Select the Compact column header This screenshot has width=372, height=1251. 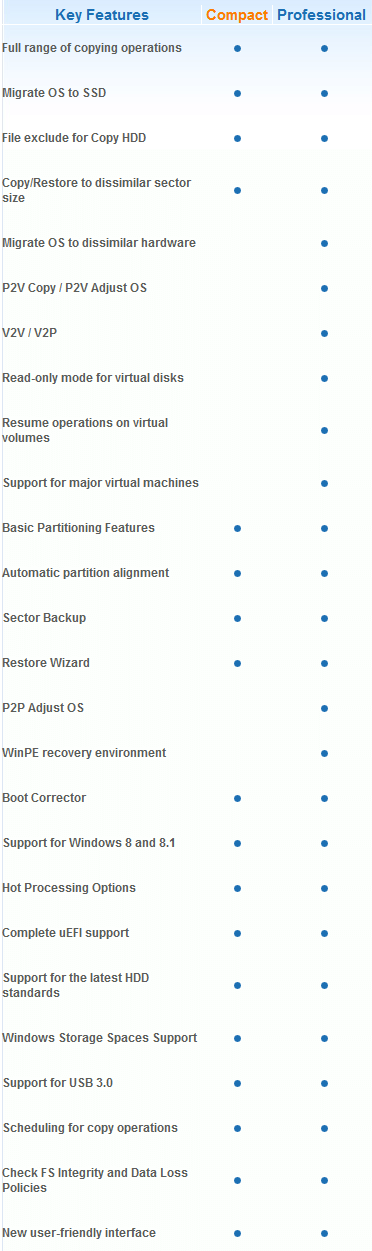[237, 15]
